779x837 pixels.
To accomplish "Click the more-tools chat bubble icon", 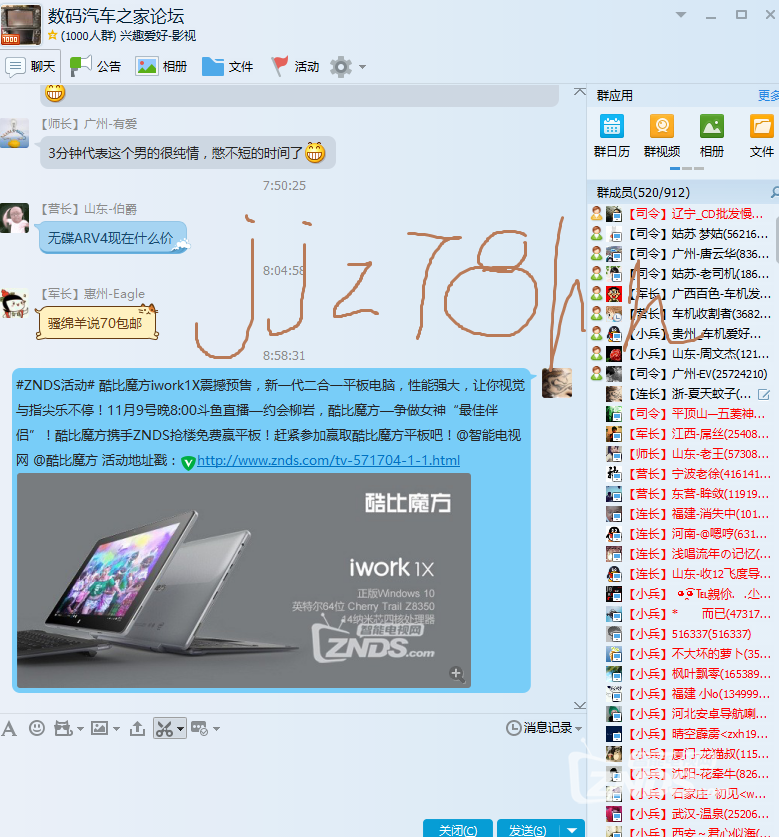I will point(200,728).
